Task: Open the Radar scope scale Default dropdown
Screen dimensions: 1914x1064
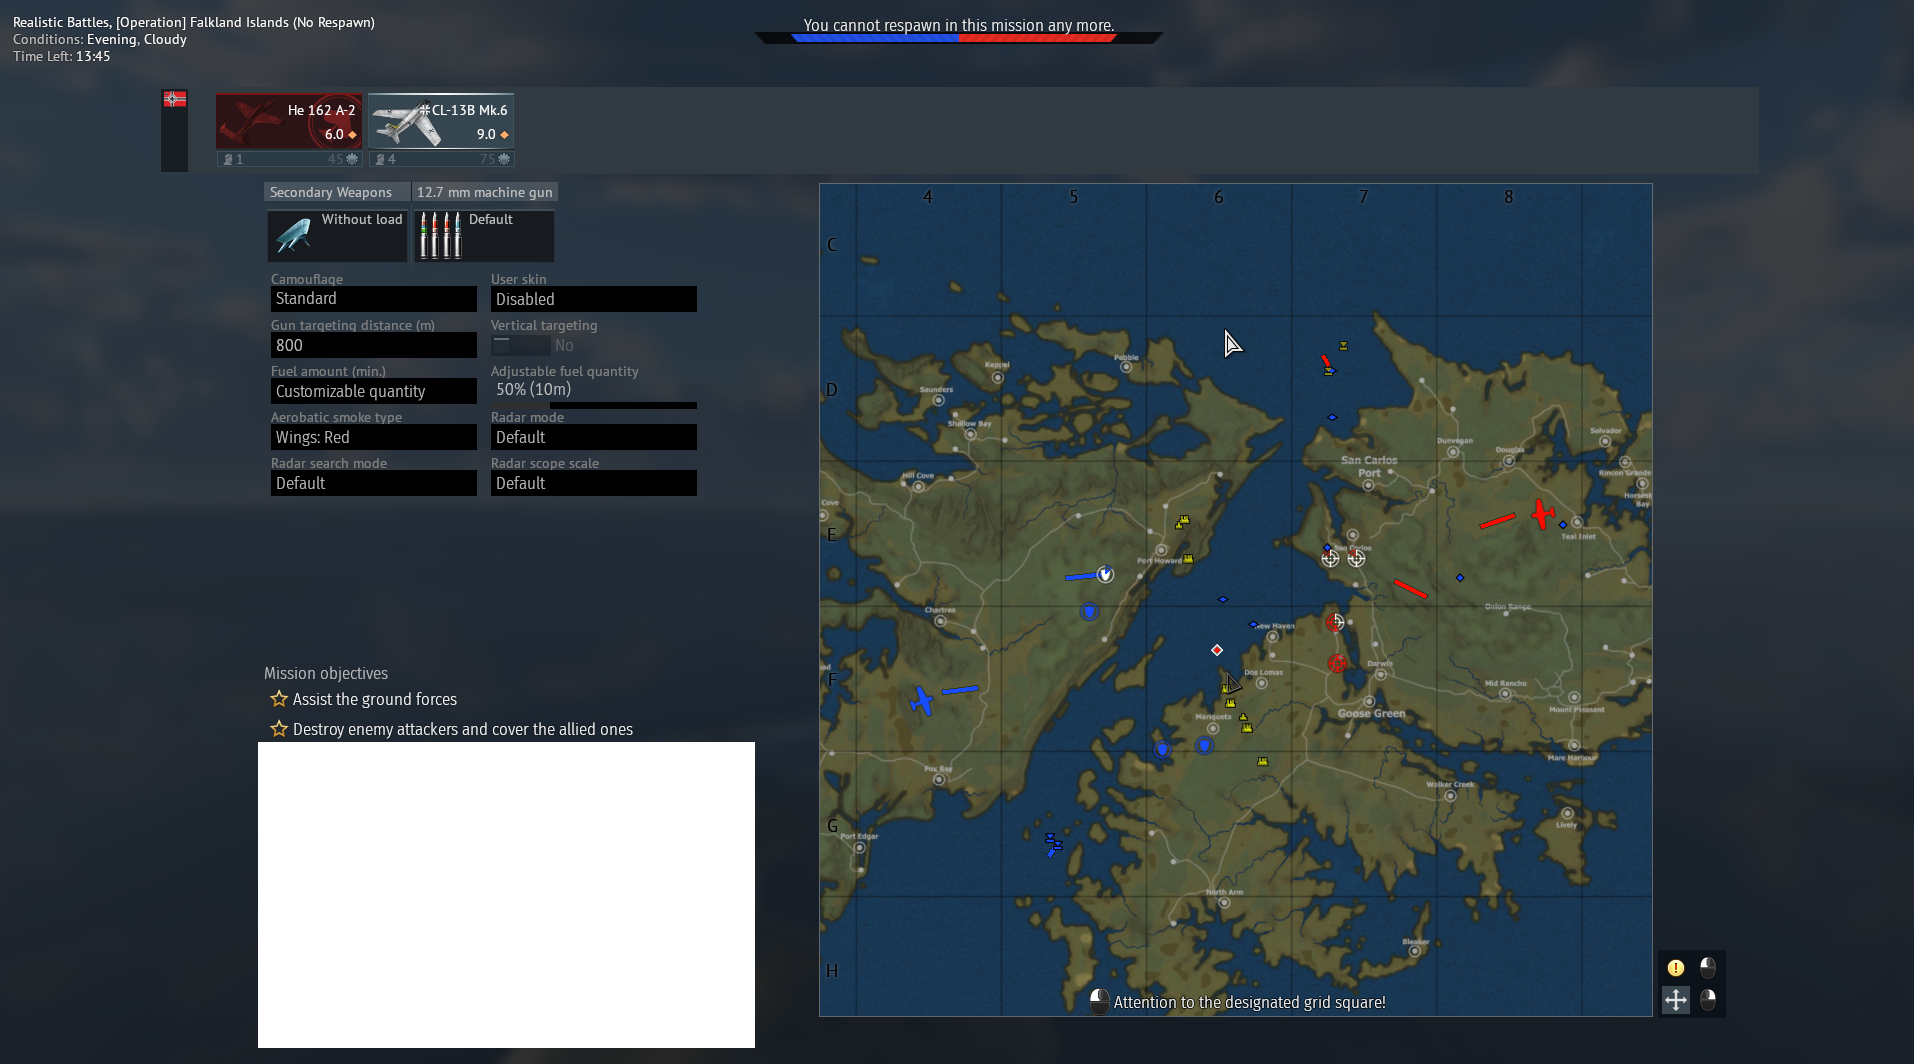Action: point(593,483)
